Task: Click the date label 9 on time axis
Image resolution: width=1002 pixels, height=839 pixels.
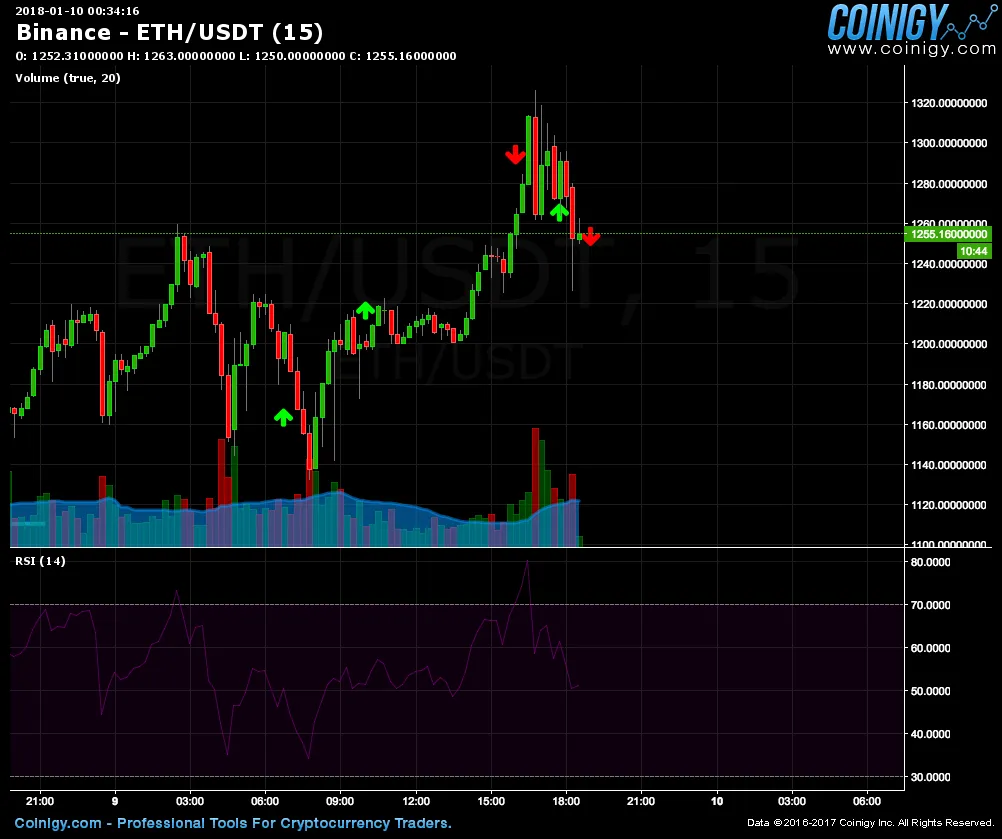Action: pyautogui.click(x=115, y=801)
